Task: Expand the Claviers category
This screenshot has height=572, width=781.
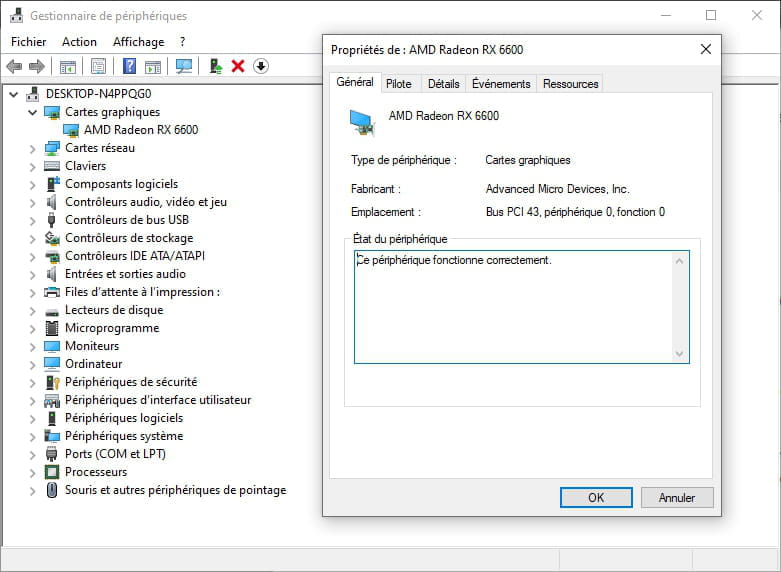Action: click(x=33, y=166)
